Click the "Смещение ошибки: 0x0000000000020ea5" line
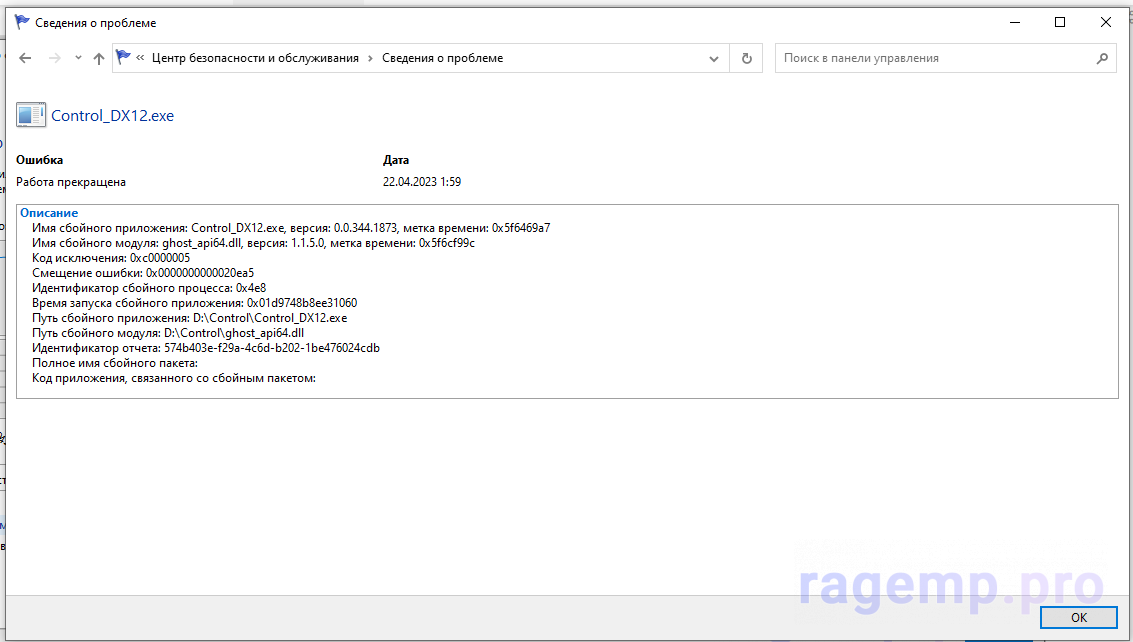The height and width of the screenshot is (642, 1133). tap(143, 273)
